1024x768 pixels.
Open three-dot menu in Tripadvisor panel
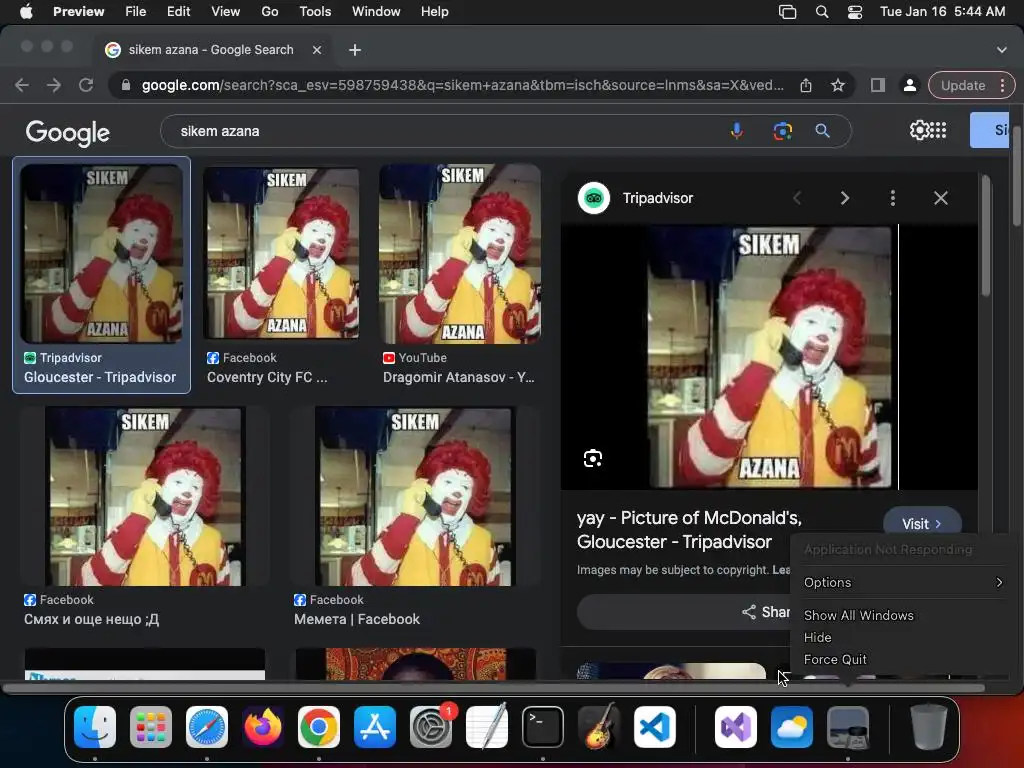click(x=892, y=198)
